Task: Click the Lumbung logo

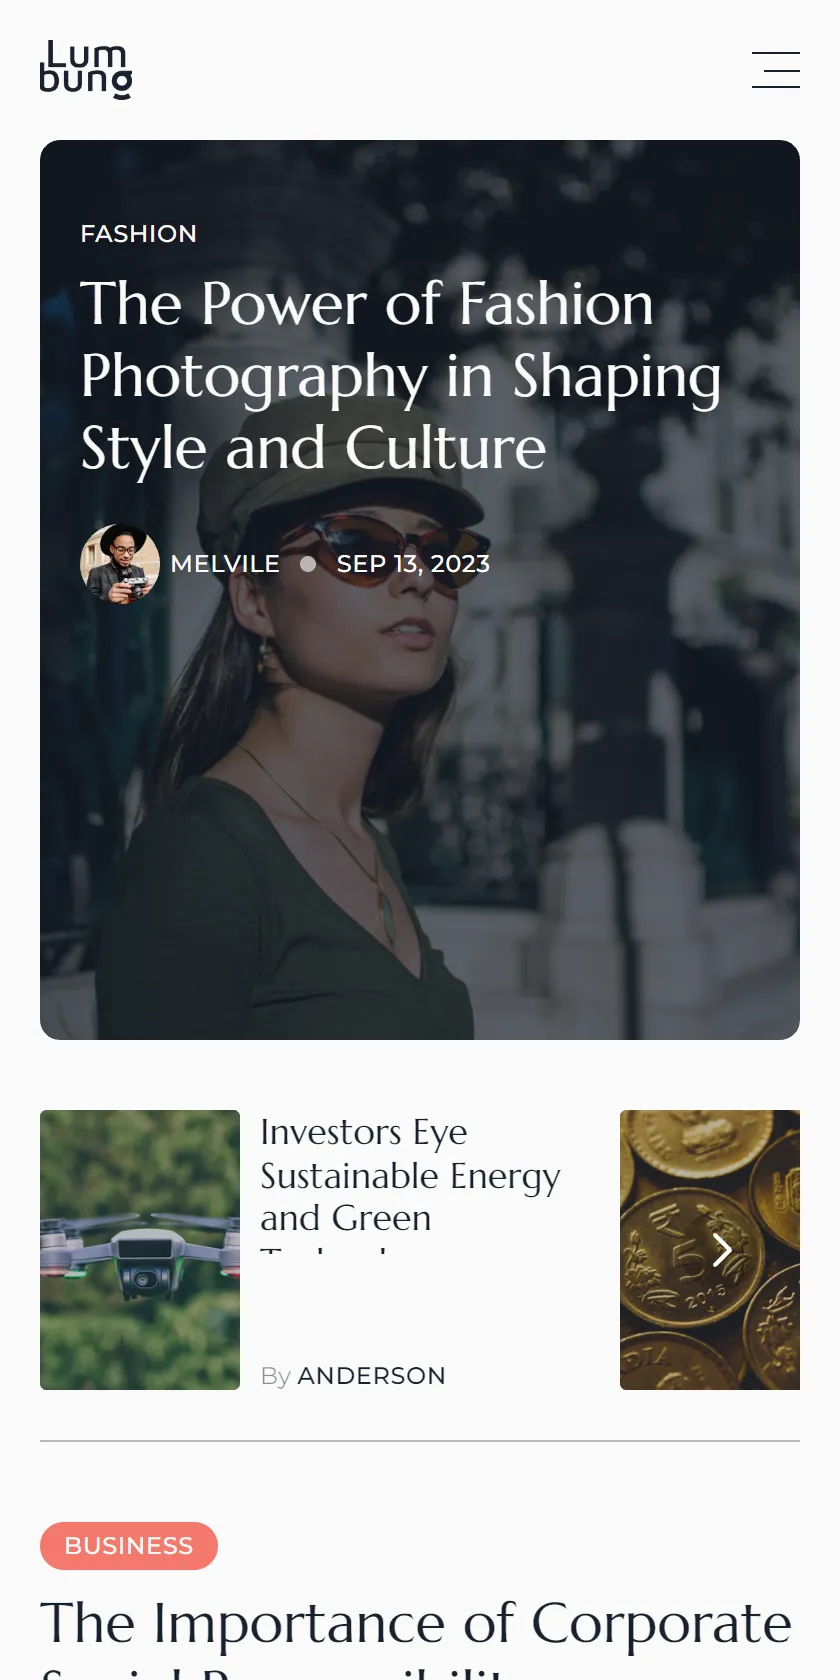Action: point(86,70)
